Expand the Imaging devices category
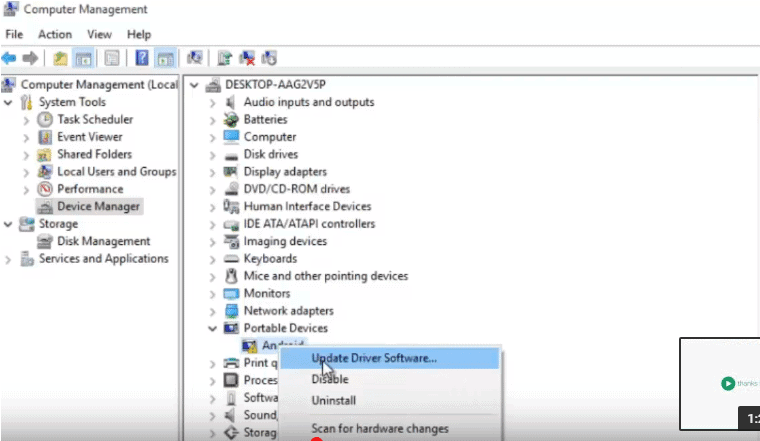This screenshot has height=441, width=760. (x=212, y=242)
